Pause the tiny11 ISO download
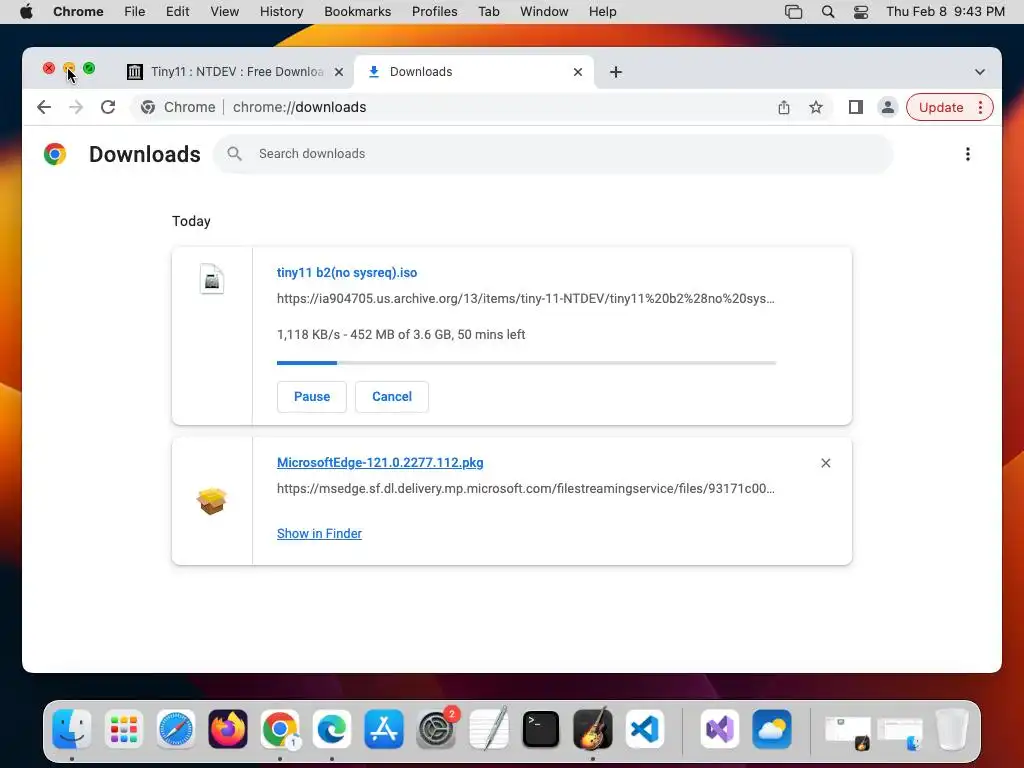This screenshot has width=1024, height=768. click(x=312, y=396)
